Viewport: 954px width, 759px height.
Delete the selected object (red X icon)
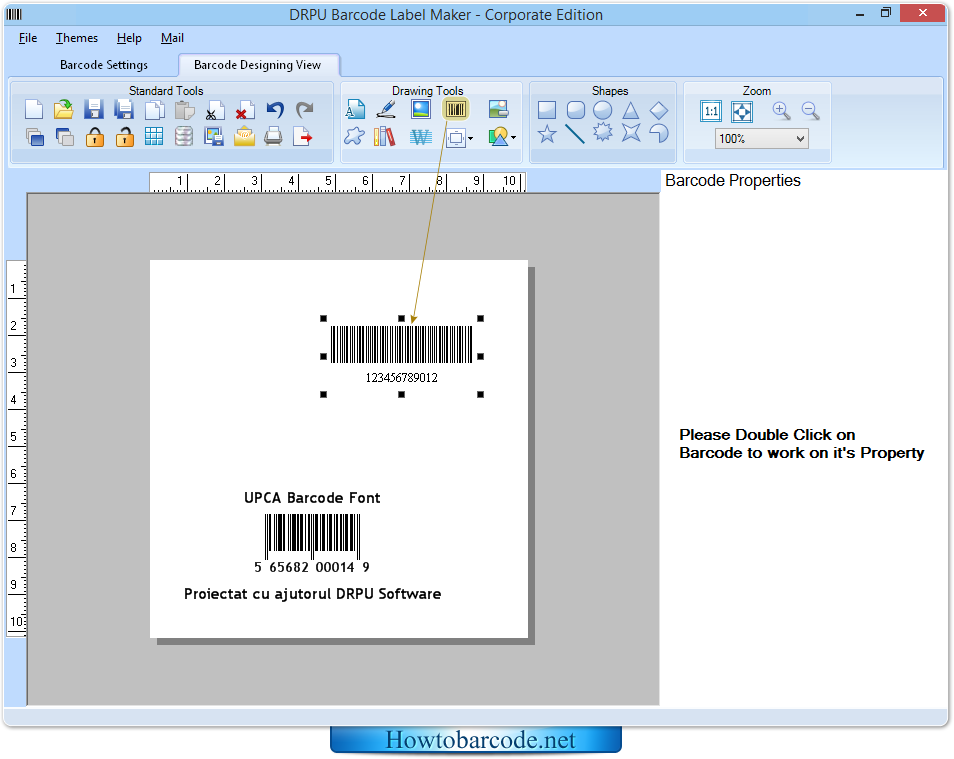click(x=245, y=110)
